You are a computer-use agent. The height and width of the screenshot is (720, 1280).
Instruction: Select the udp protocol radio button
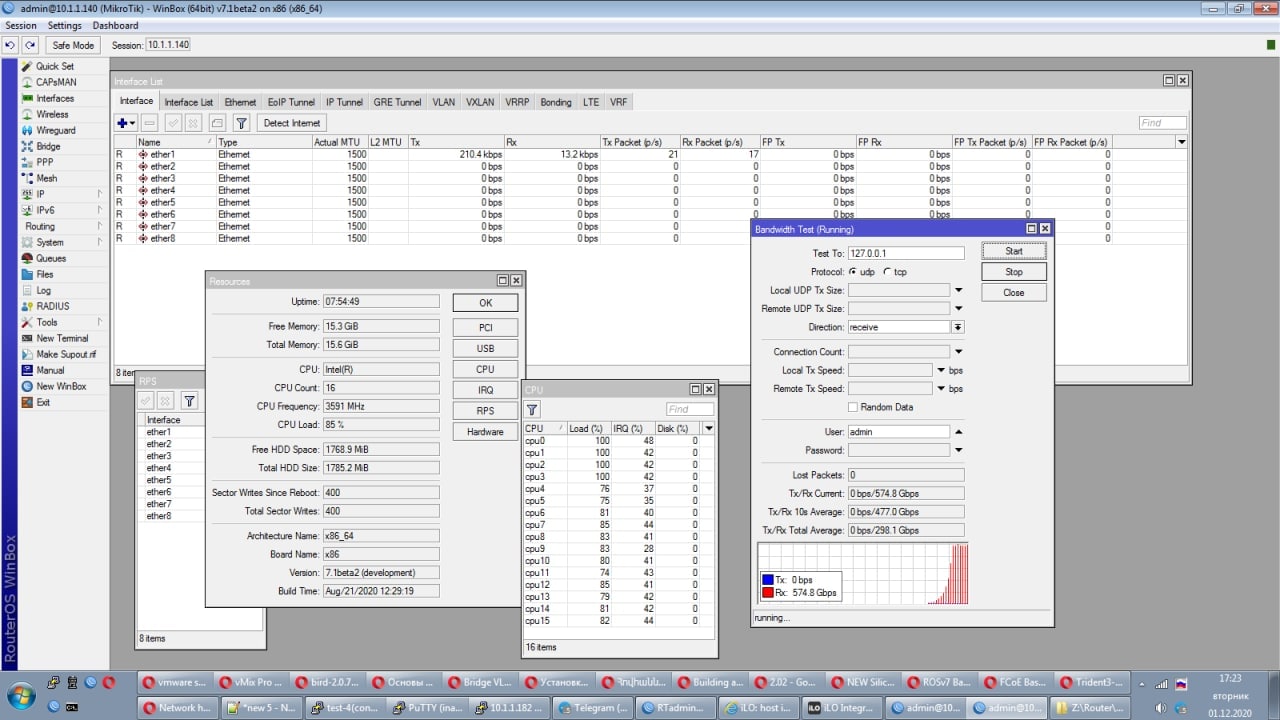[x=853, y=272]
